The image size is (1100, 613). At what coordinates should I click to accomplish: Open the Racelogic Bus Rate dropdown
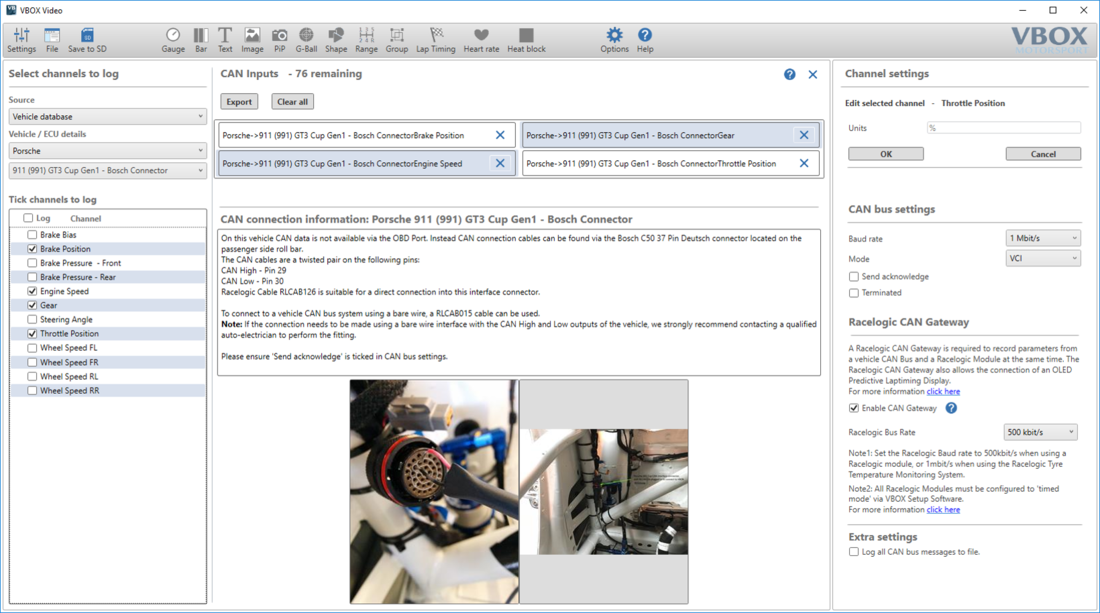point(1040,432)
